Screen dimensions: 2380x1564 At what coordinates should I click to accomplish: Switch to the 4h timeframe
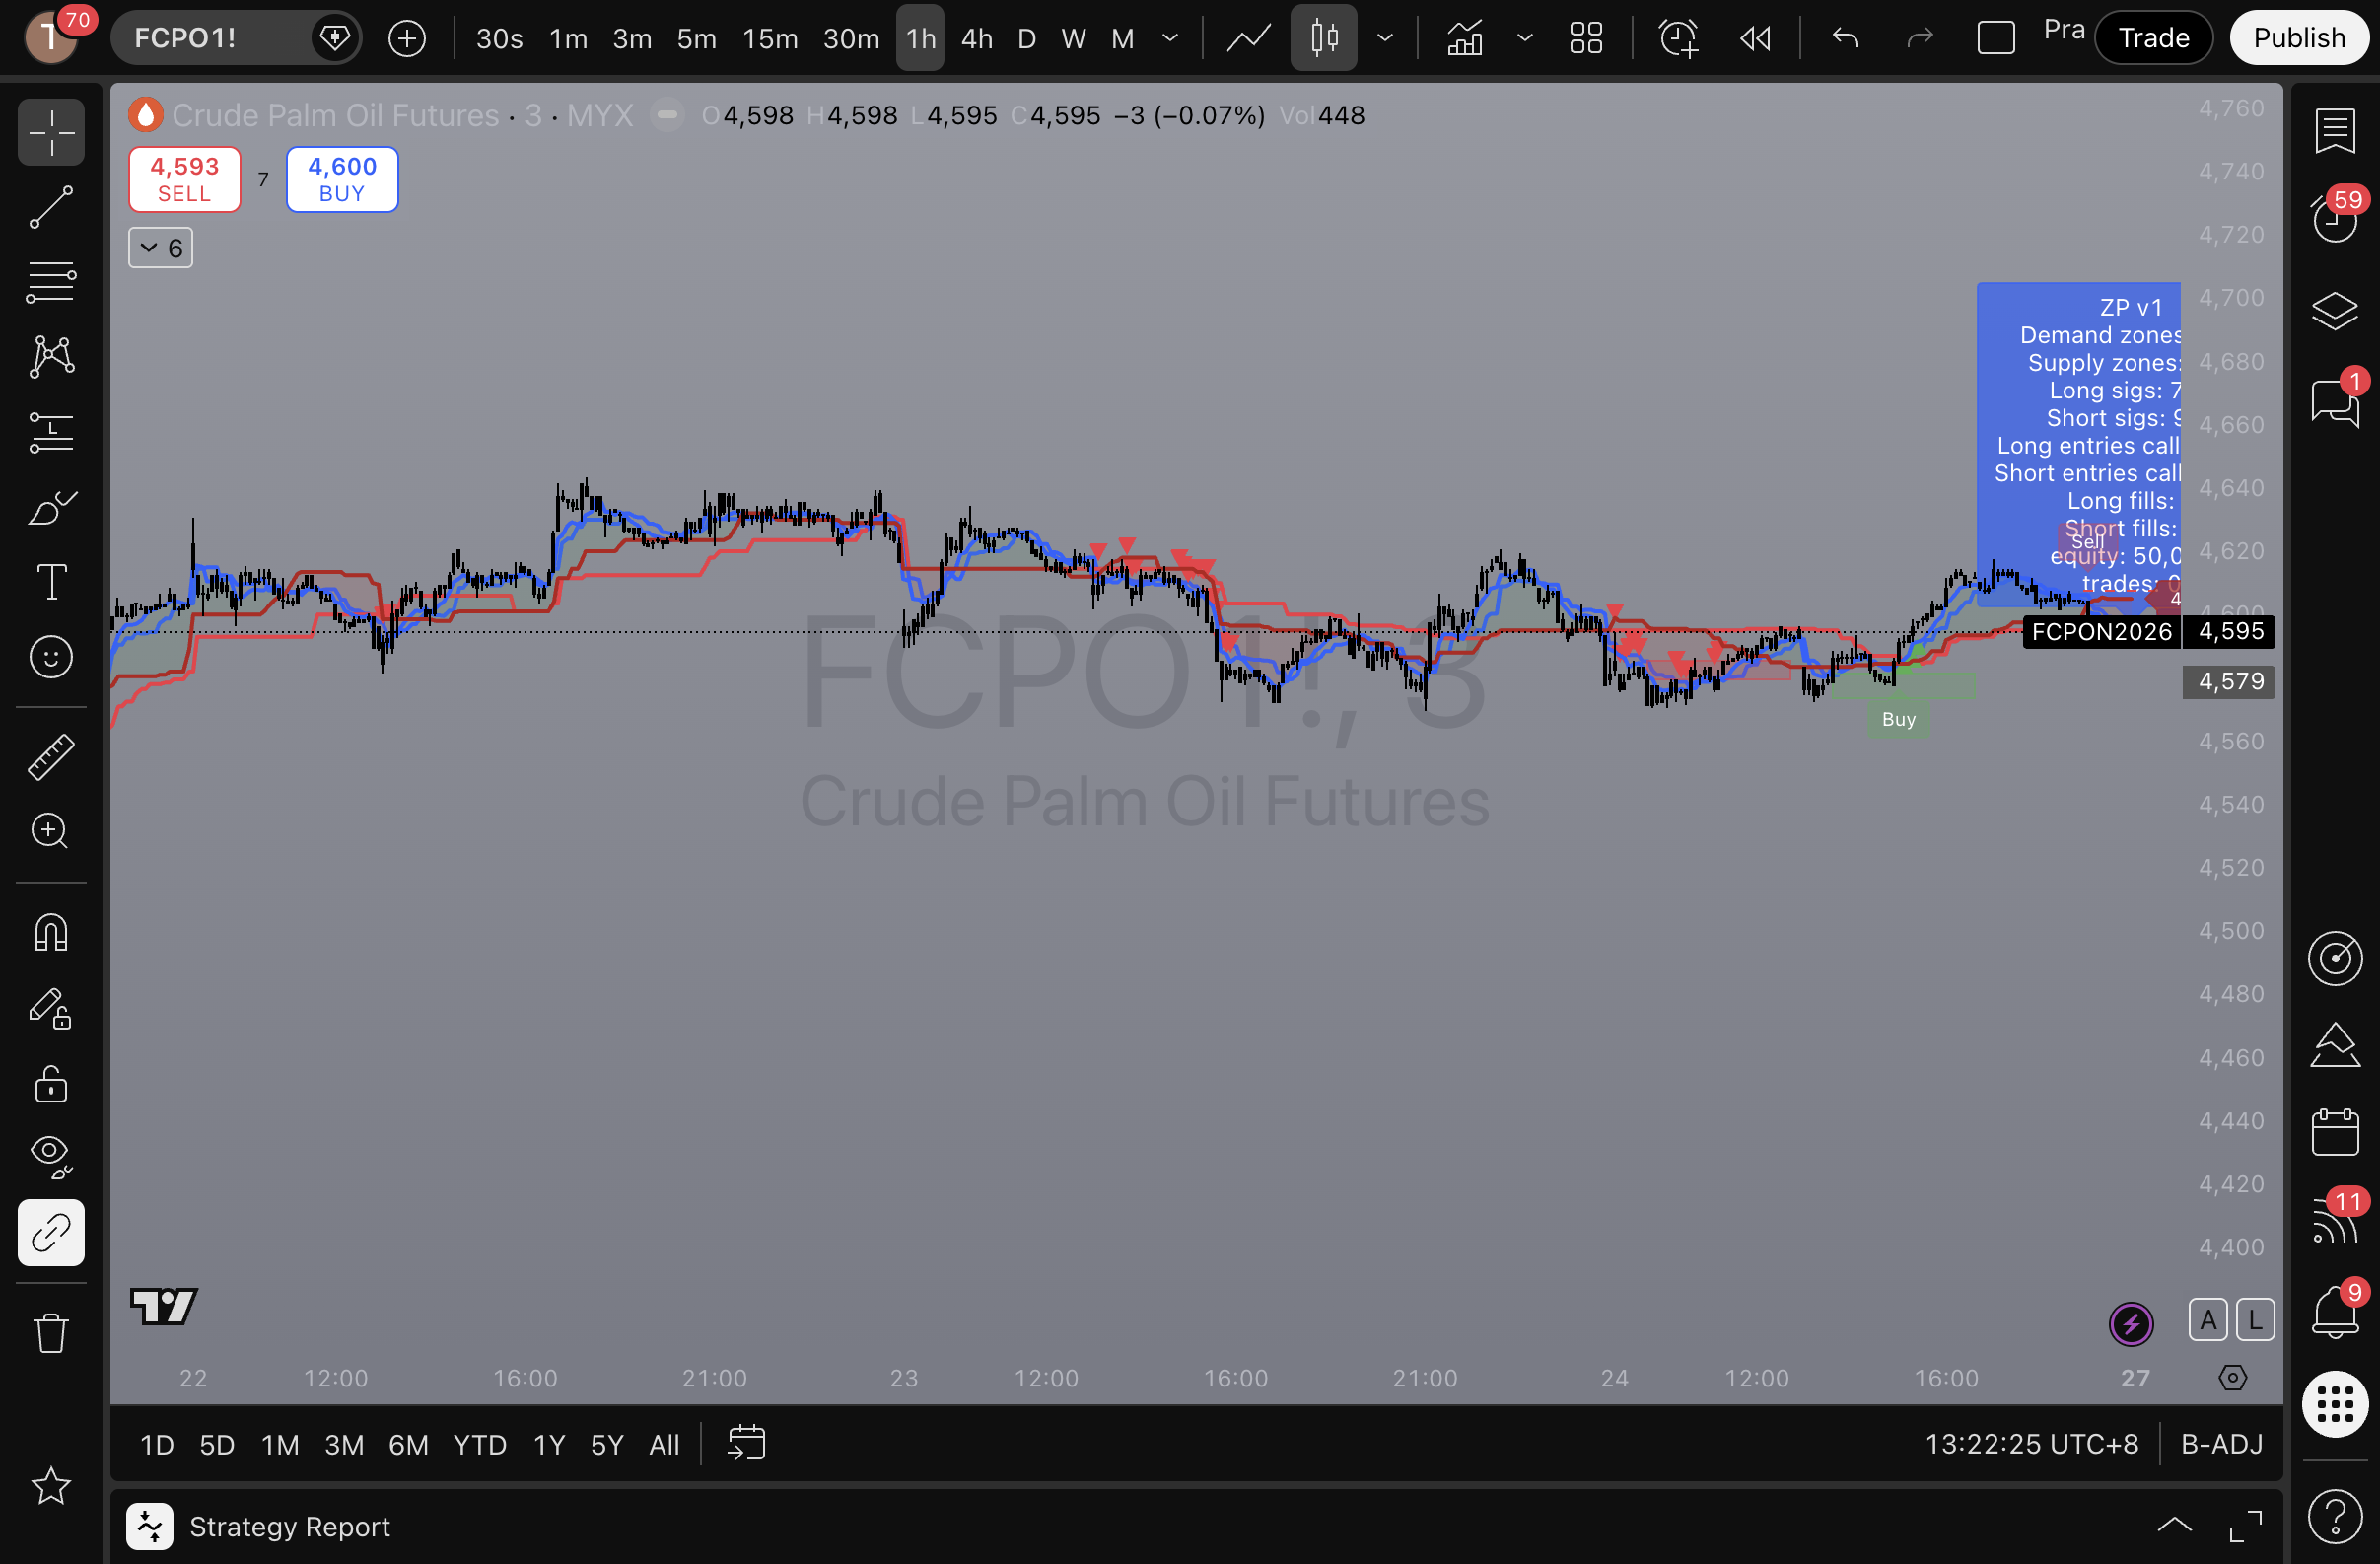(976, 38)
